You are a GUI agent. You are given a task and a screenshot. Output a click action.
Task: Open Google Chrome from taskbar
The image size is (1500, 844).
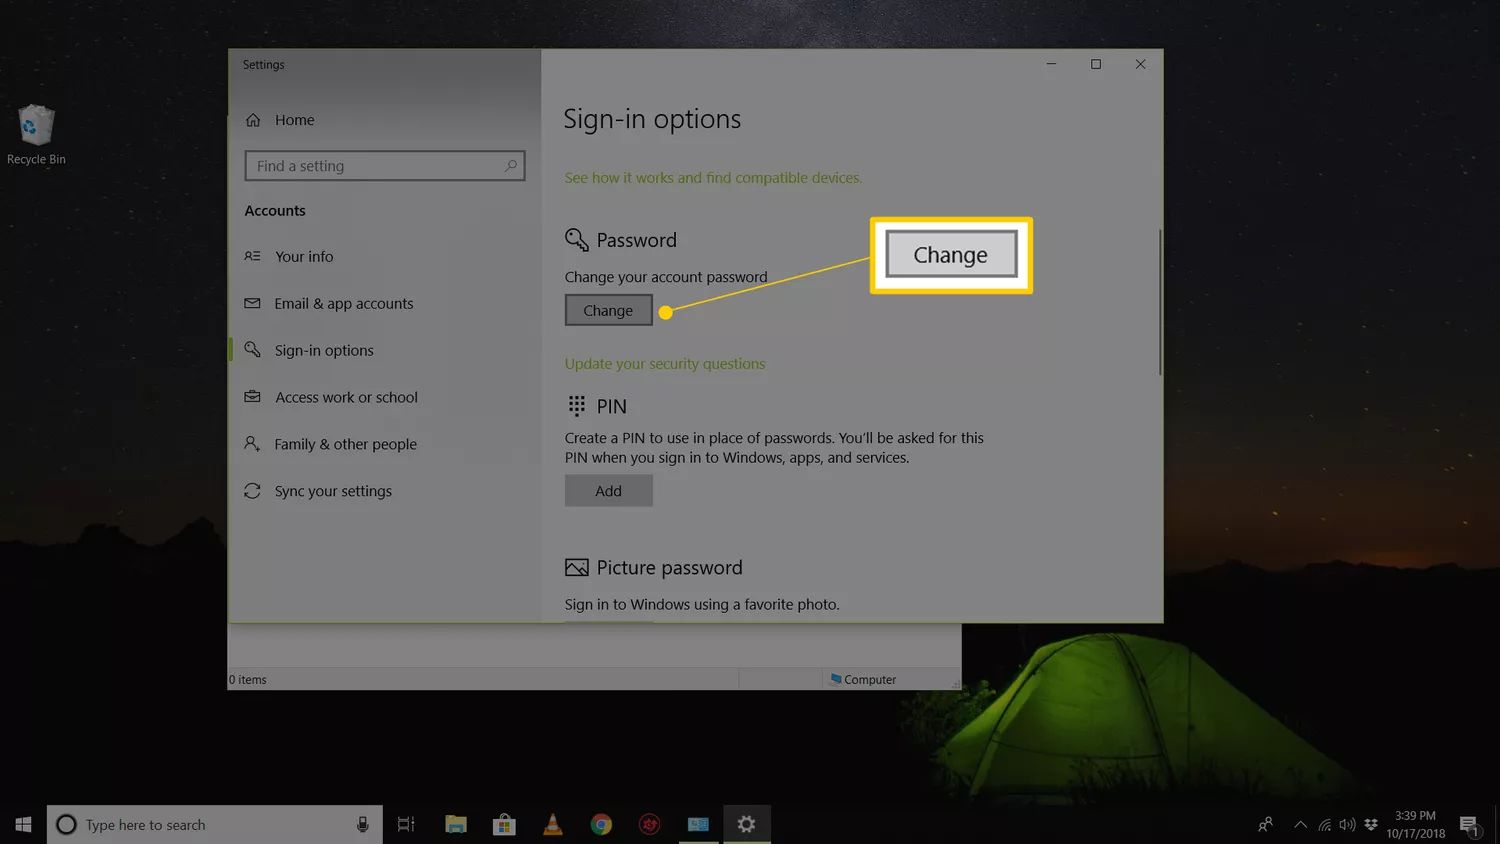point(601,824)
